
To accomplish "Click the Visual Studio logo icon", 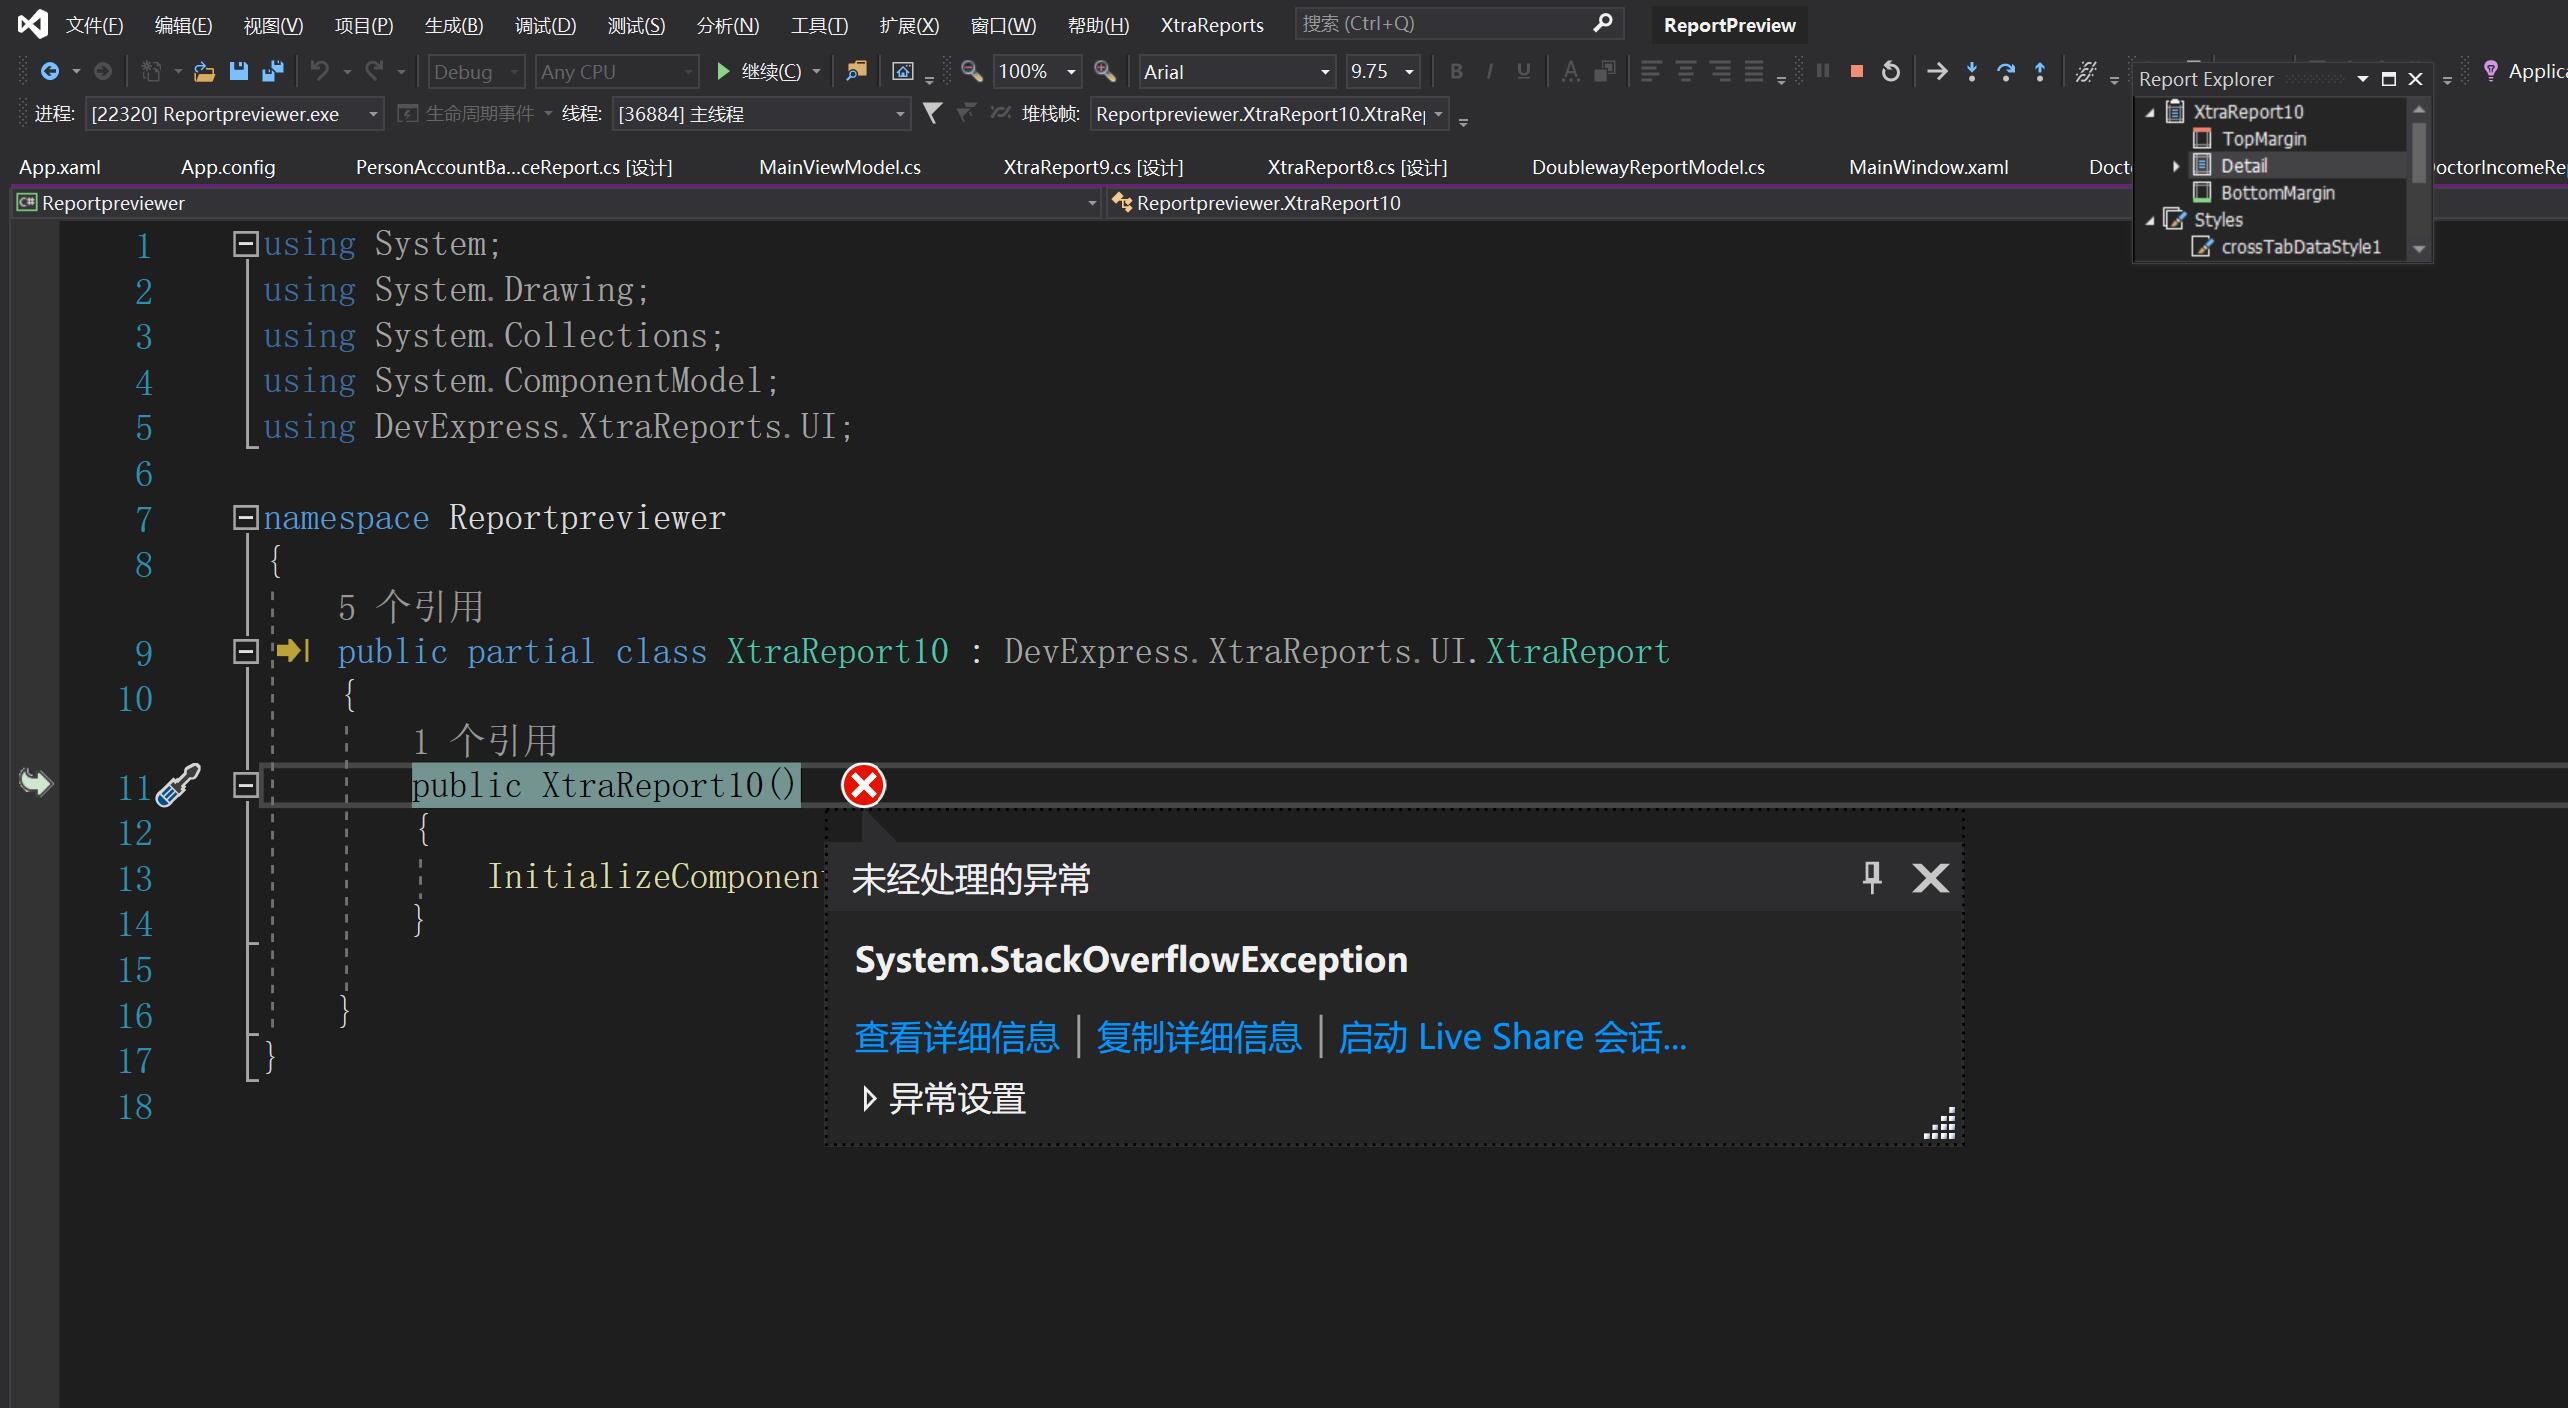I will pyautogui.click(x=32, y=24).
